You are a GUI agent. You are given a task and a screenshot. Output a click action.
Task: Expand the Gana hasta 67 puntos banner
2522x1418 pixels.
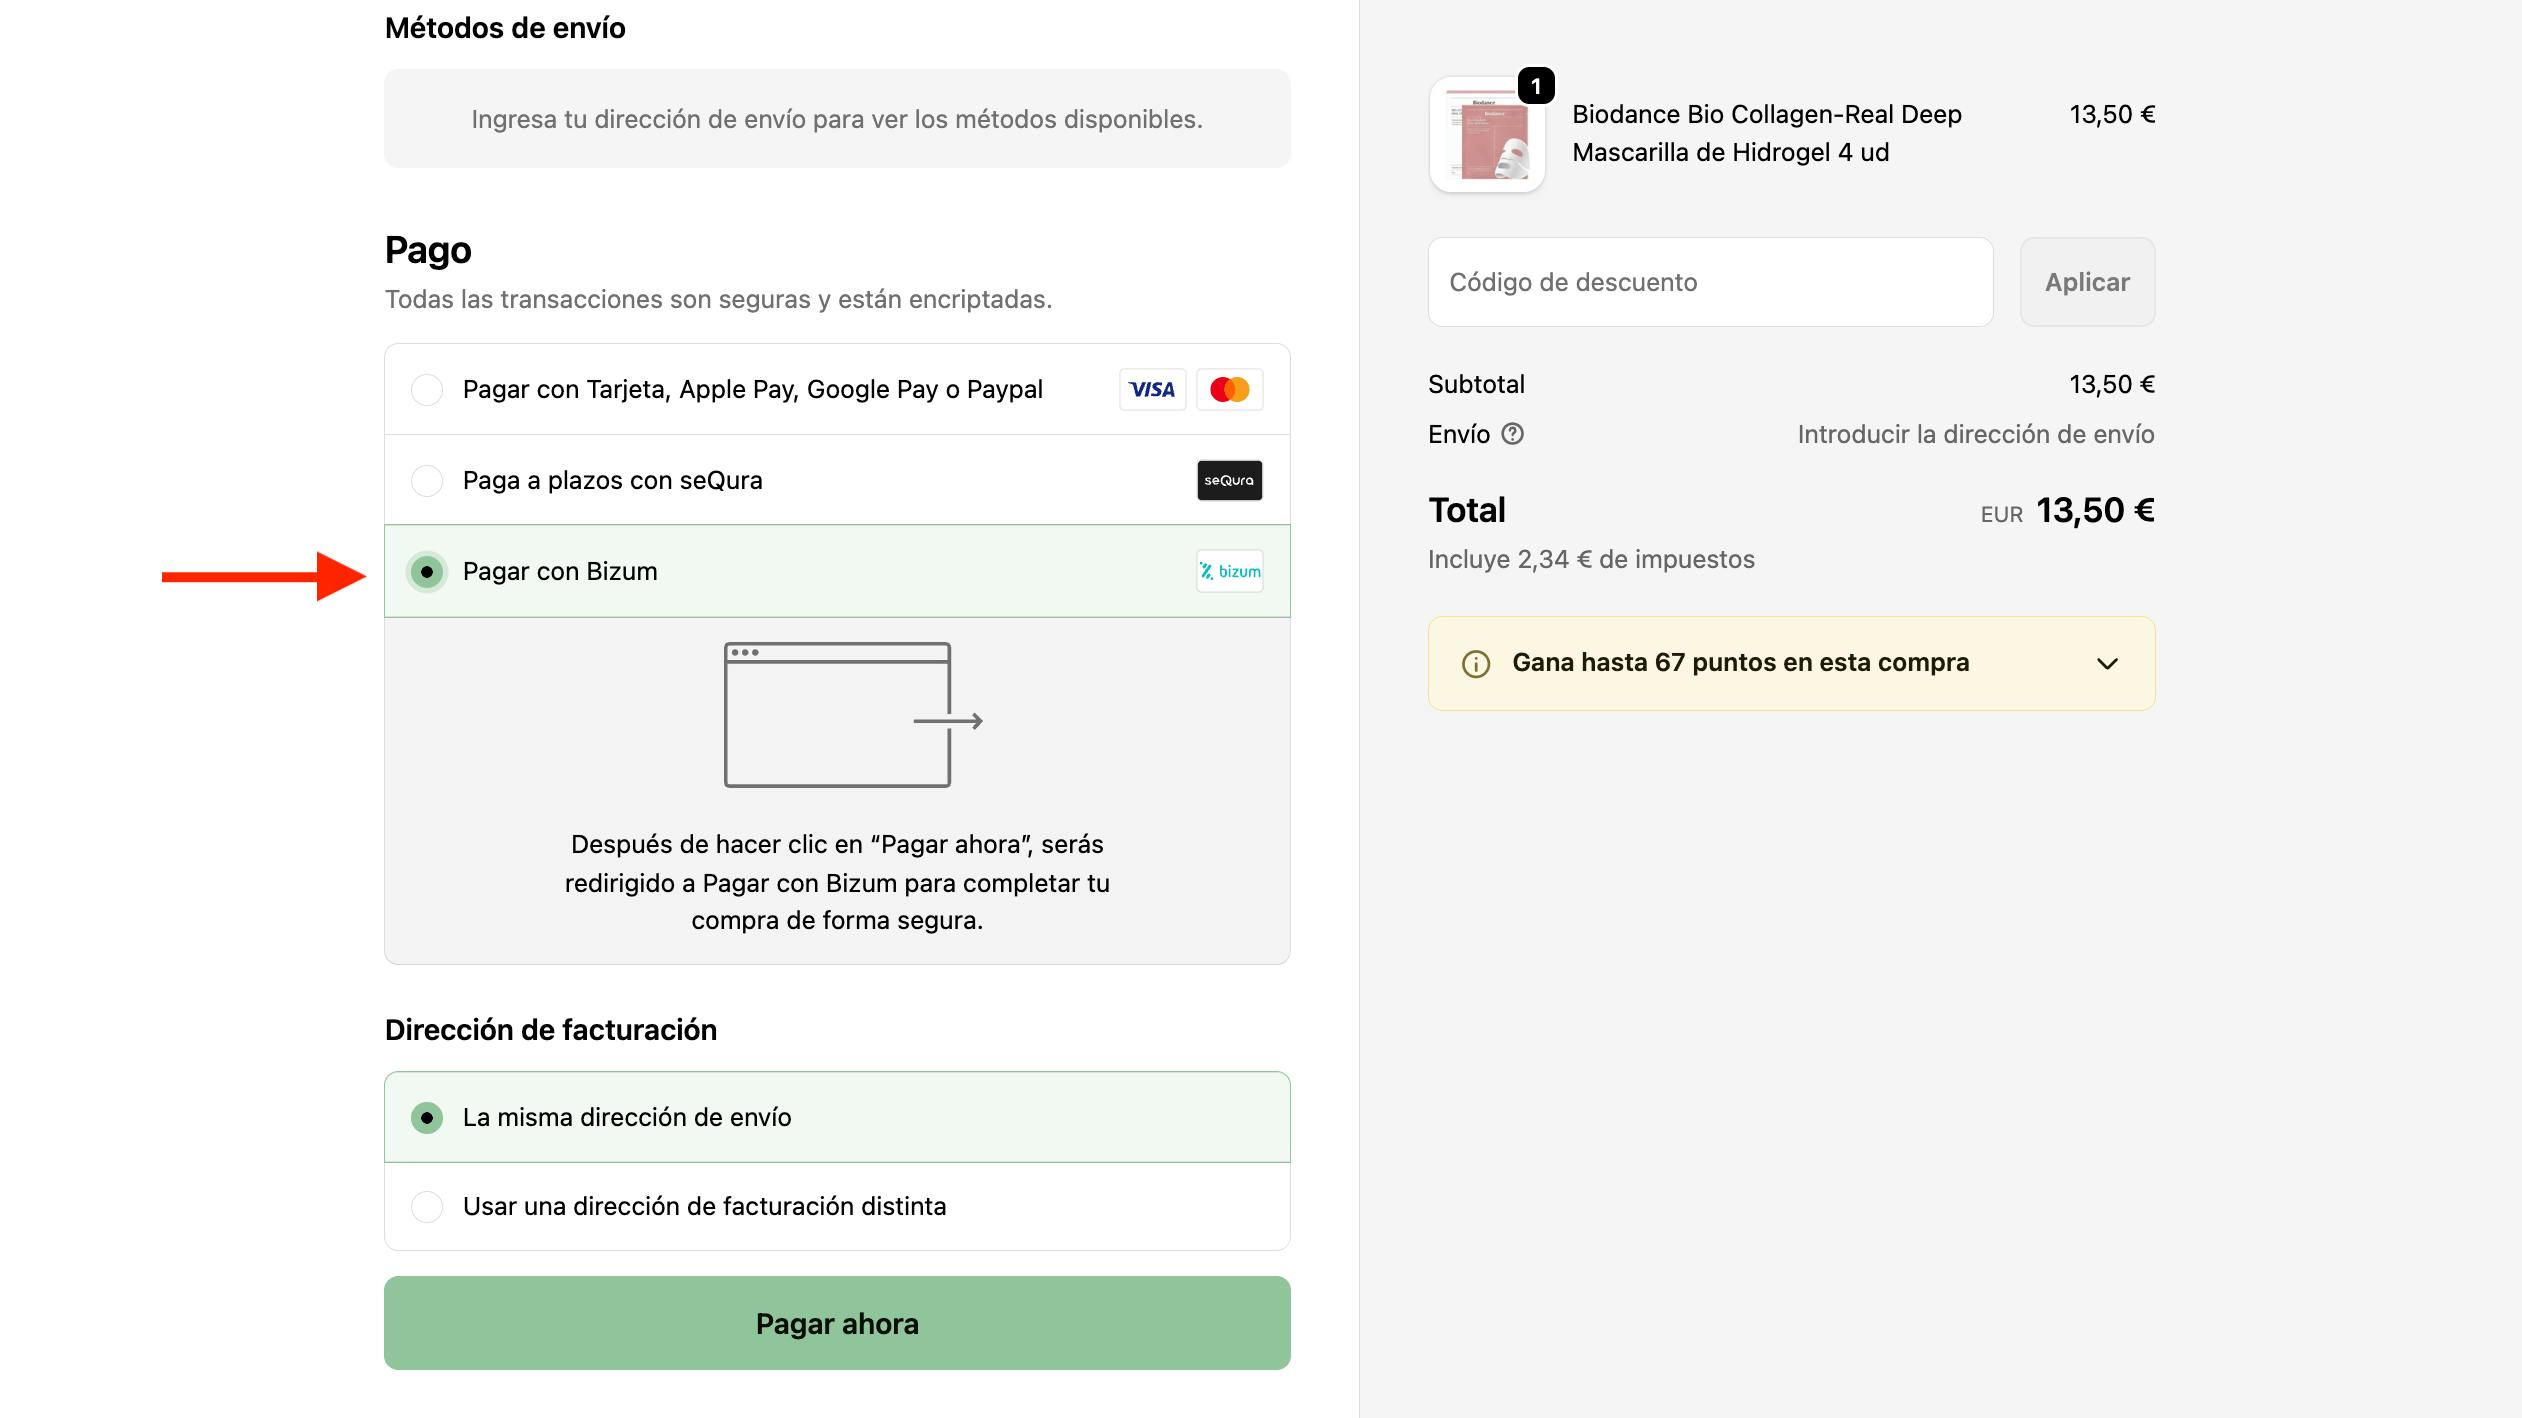click(x=1740, y=663)
